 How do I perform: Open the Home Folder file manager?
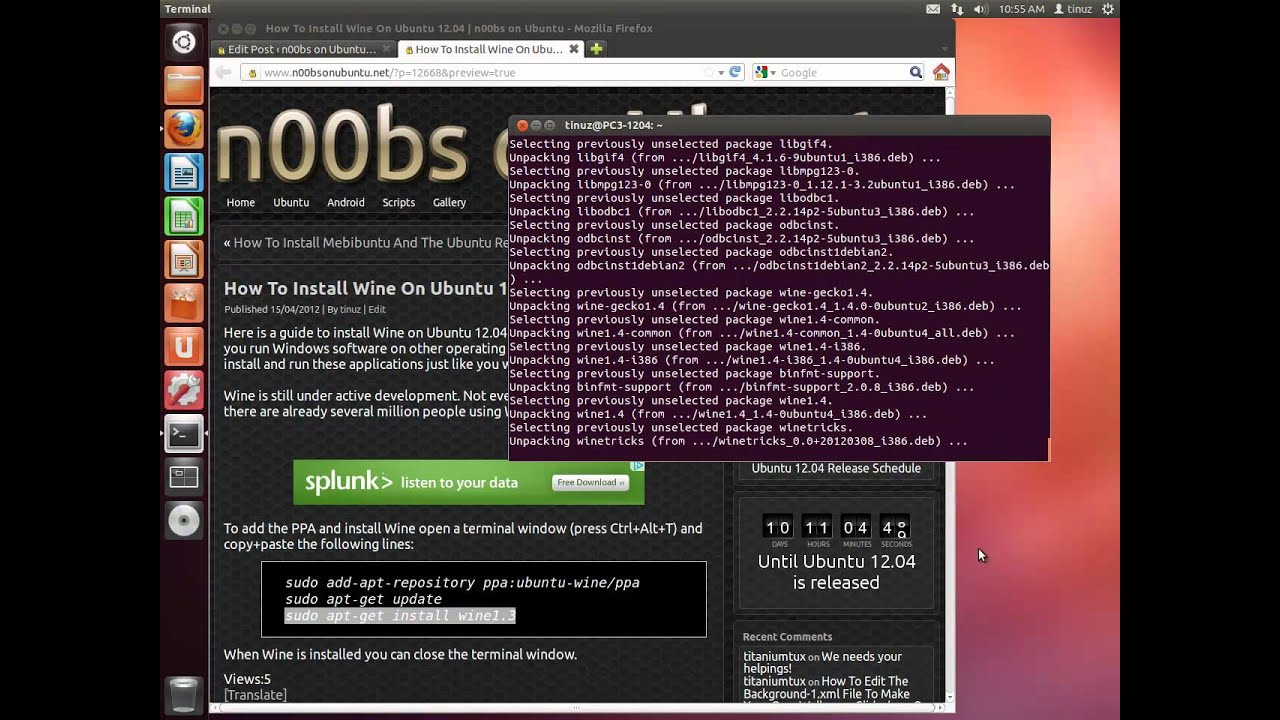[x=184, y=85]
